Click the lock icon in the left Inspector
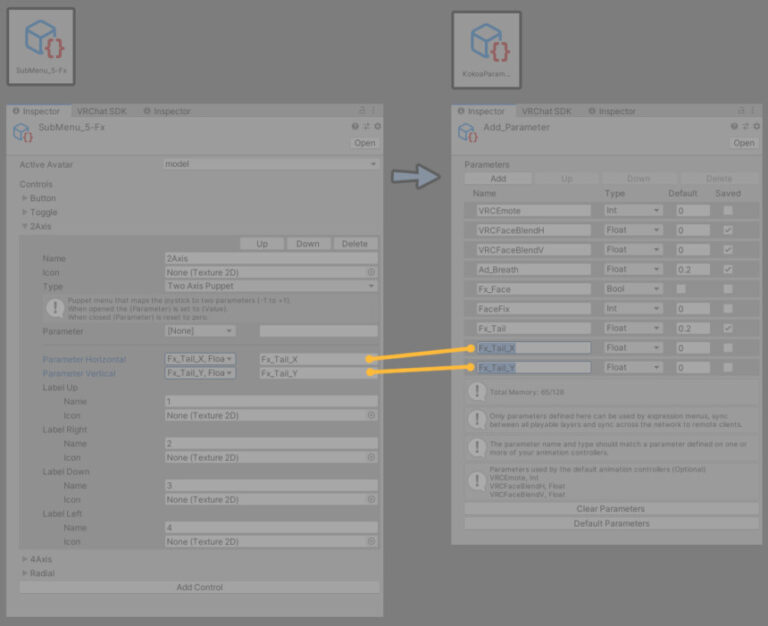Viewport: 768px width, 626px height. [x=362, y=111]
